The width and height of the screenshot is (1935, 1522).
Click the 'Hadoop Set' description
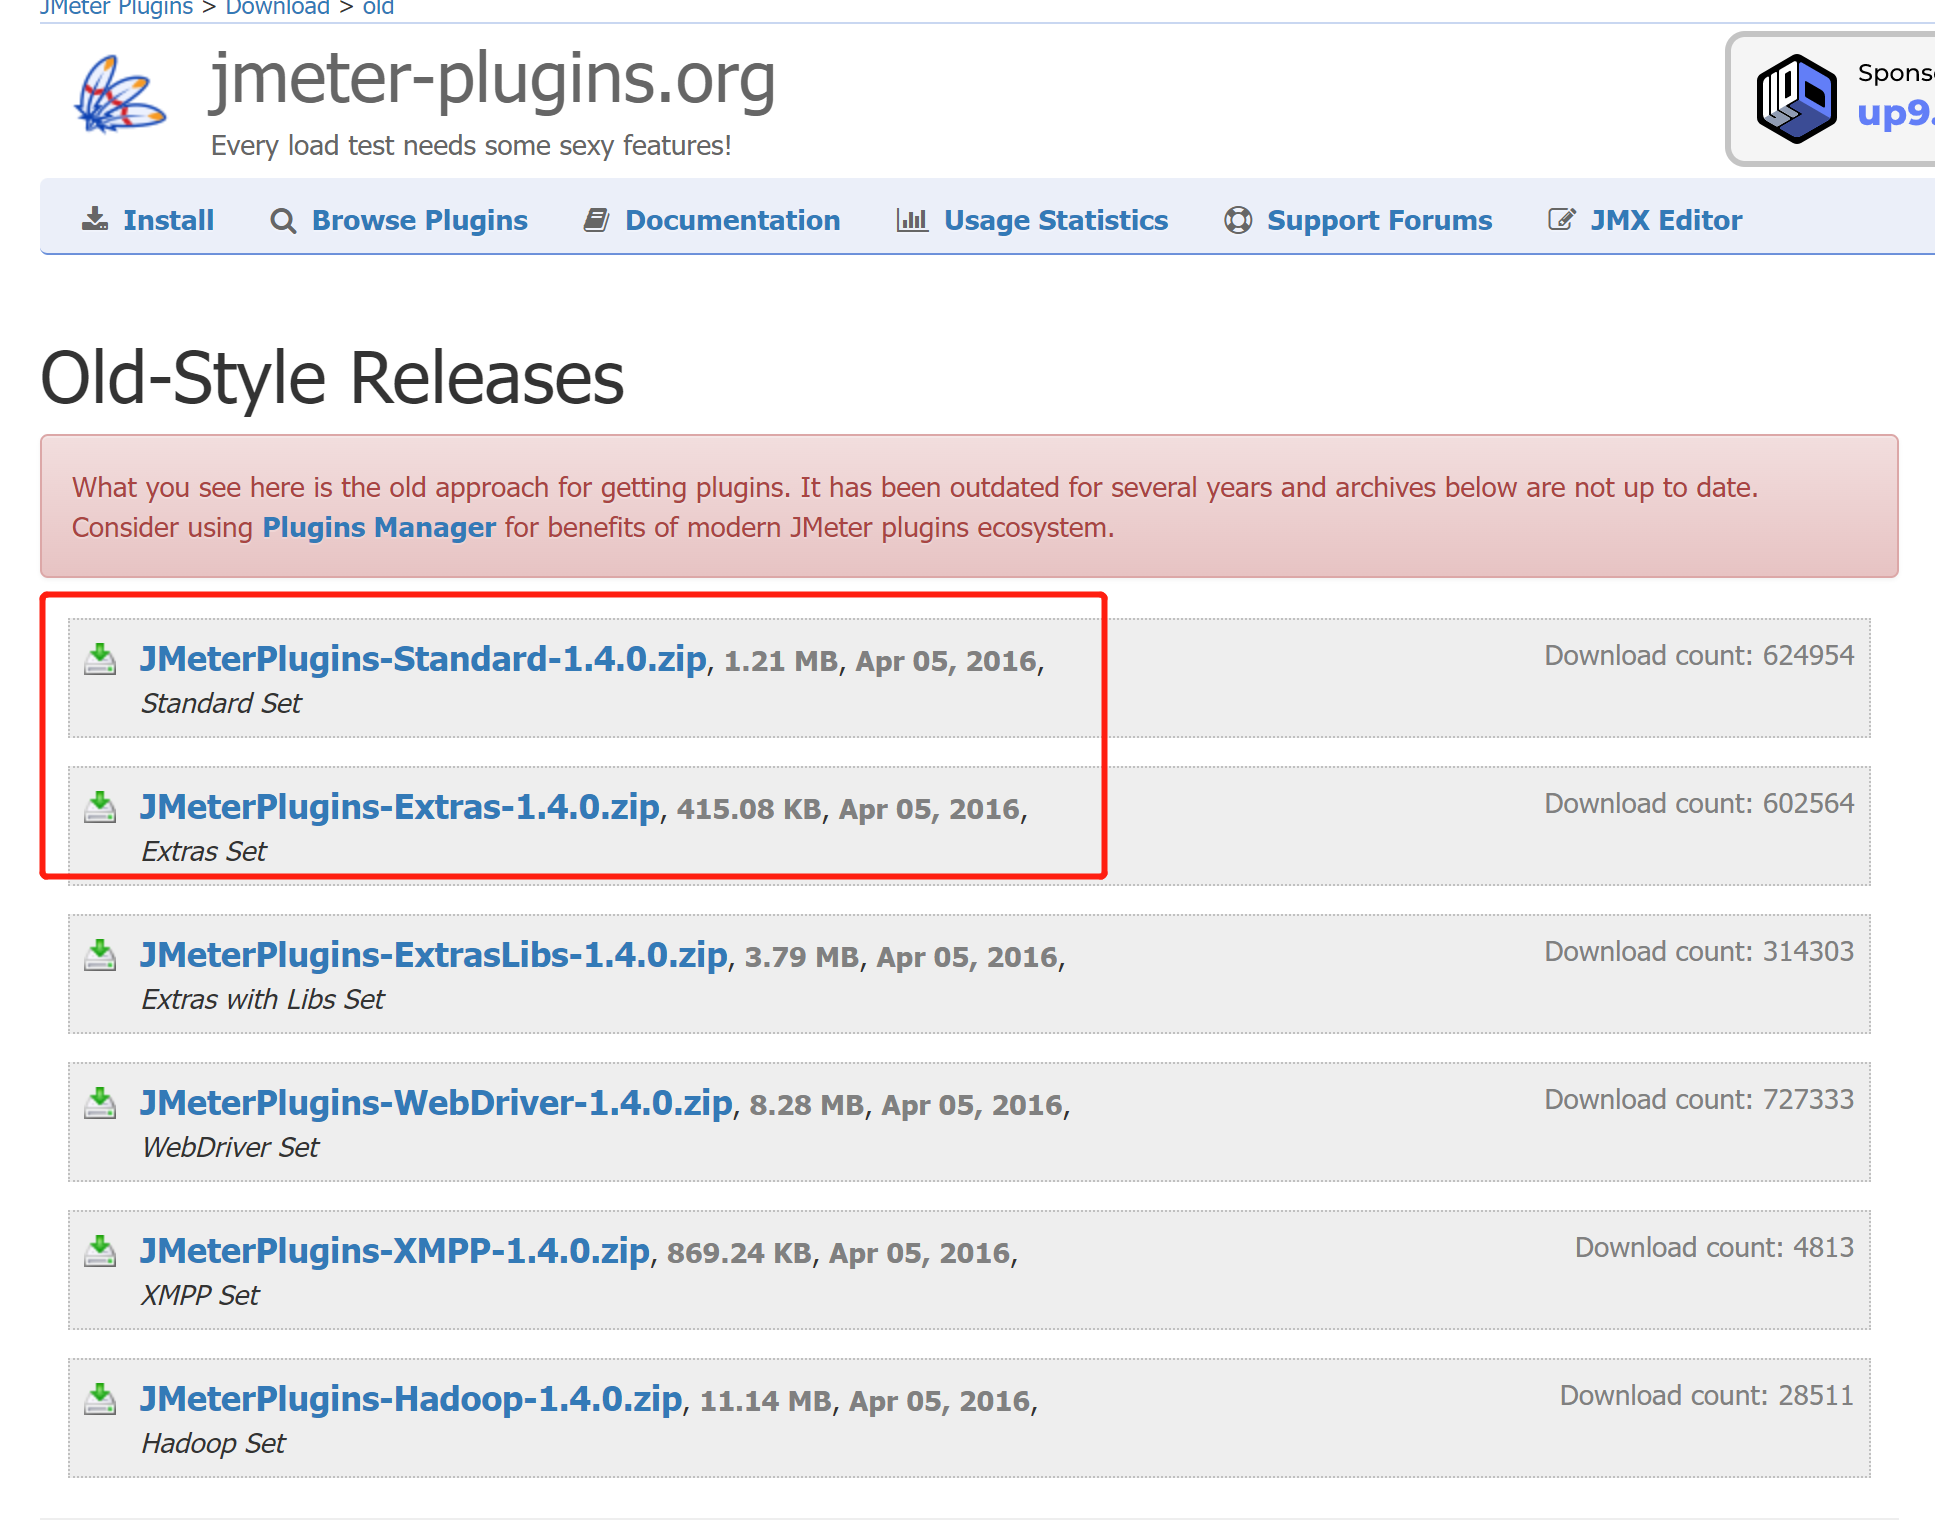click(x=213, y=1443)
